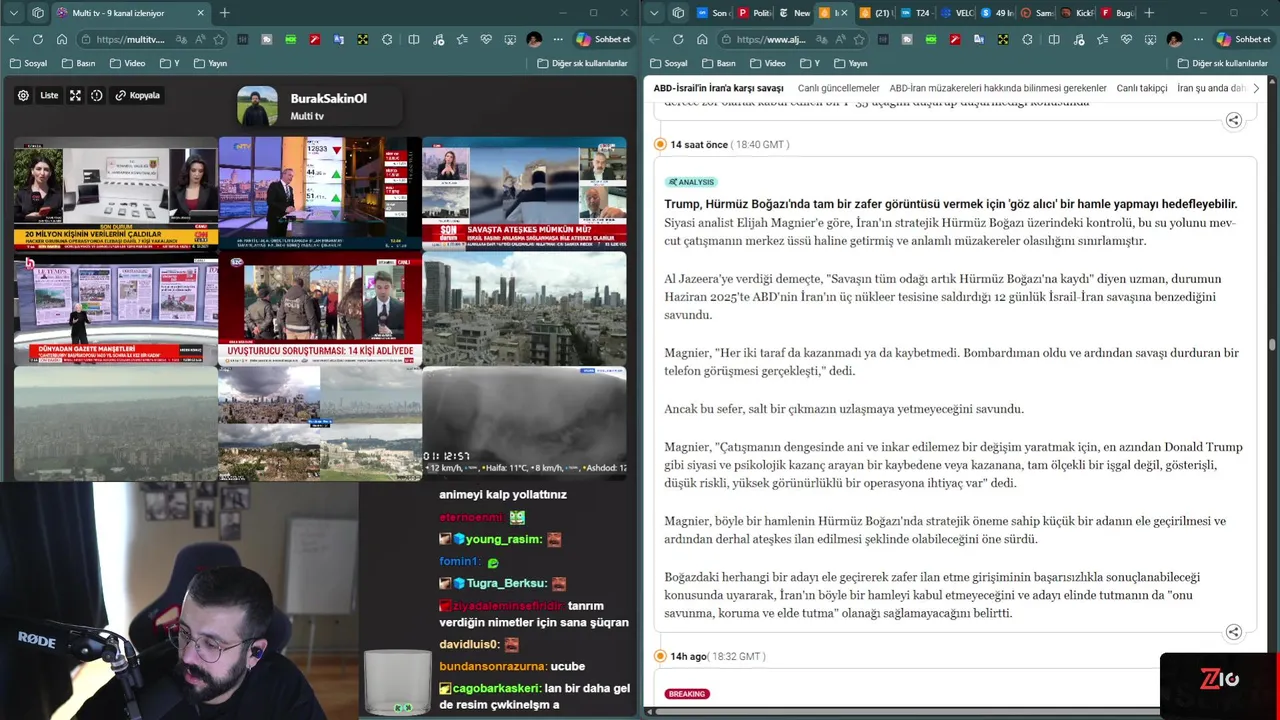Open Video bookmarks folder in left window
Image resolution: width=1280 pixels, height=720 pixels.
(128, 63)
